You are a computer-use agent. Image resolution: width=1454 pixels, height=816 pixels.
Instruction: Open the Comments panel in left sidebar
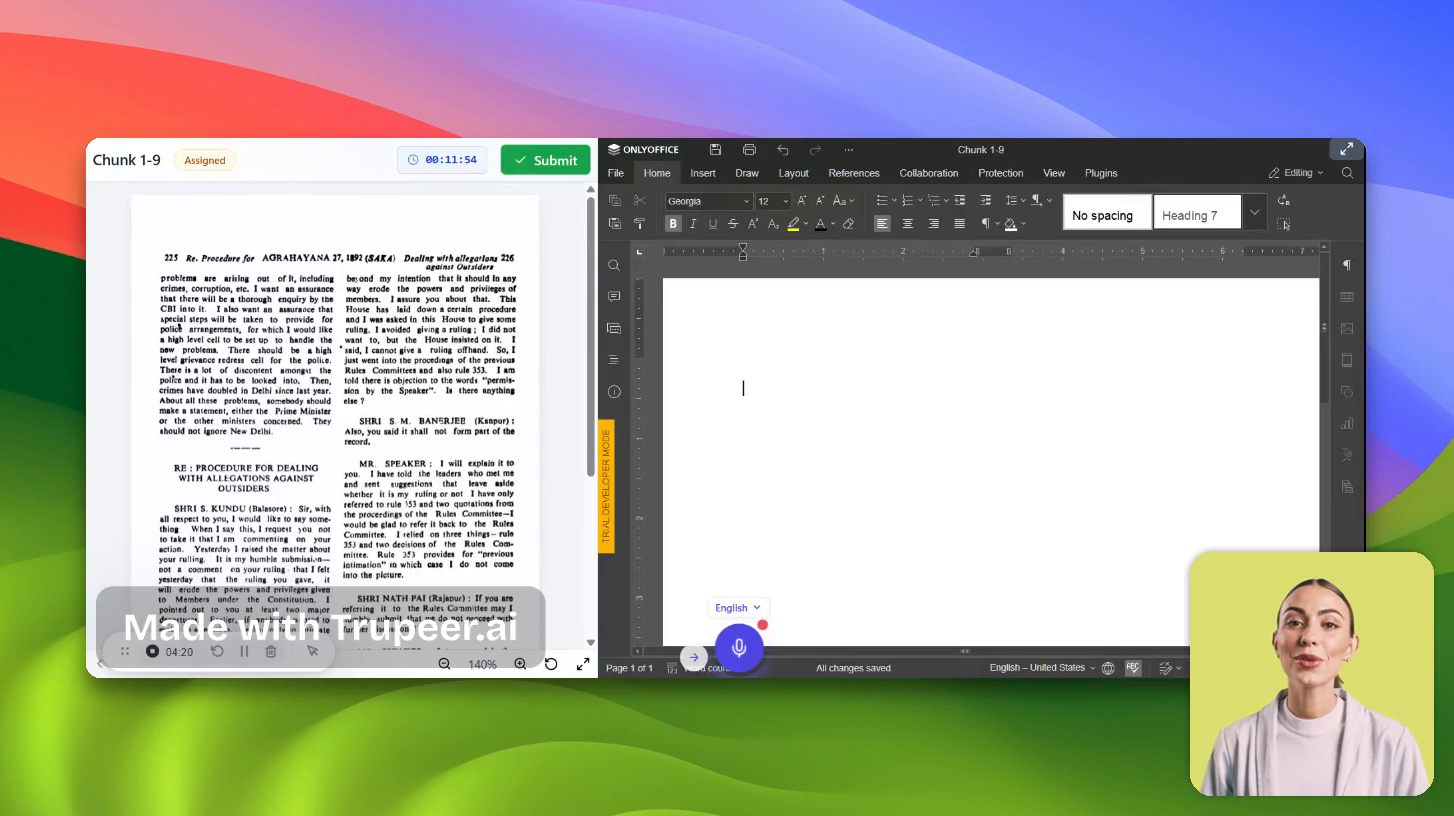[614, 297]
